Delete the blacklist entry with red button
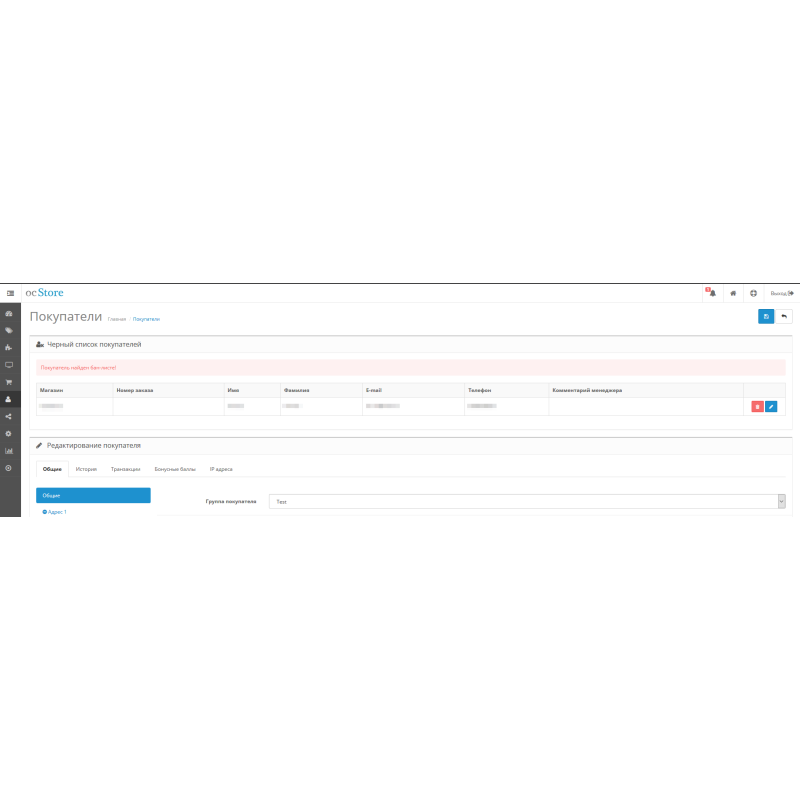The height and width of the screenshot is (800, 800). click(x=757, y=406)
